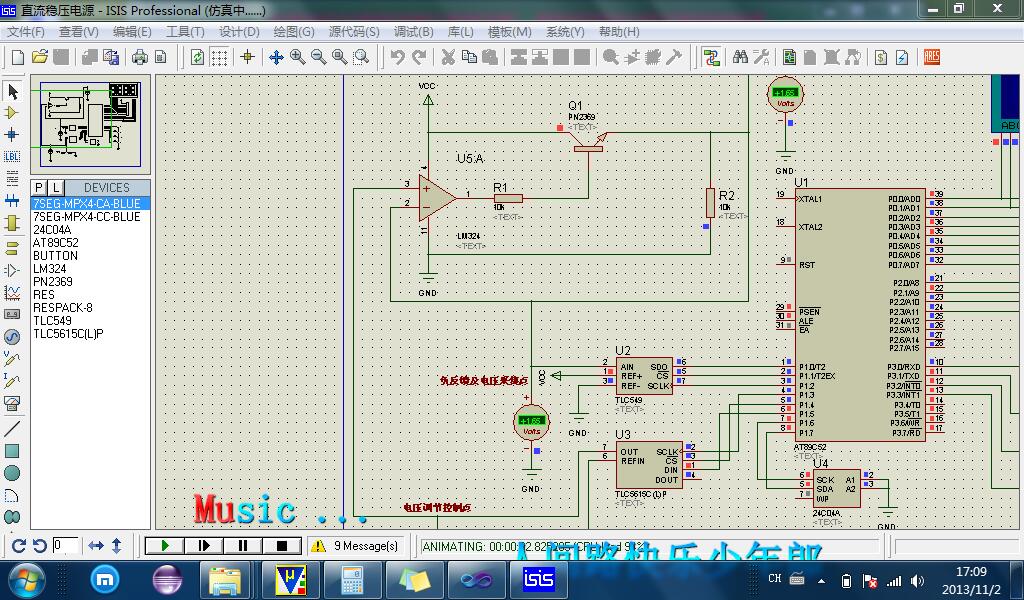Open the Bill of Materials icon
1024x600 pixels.
(x=881, y=57)
